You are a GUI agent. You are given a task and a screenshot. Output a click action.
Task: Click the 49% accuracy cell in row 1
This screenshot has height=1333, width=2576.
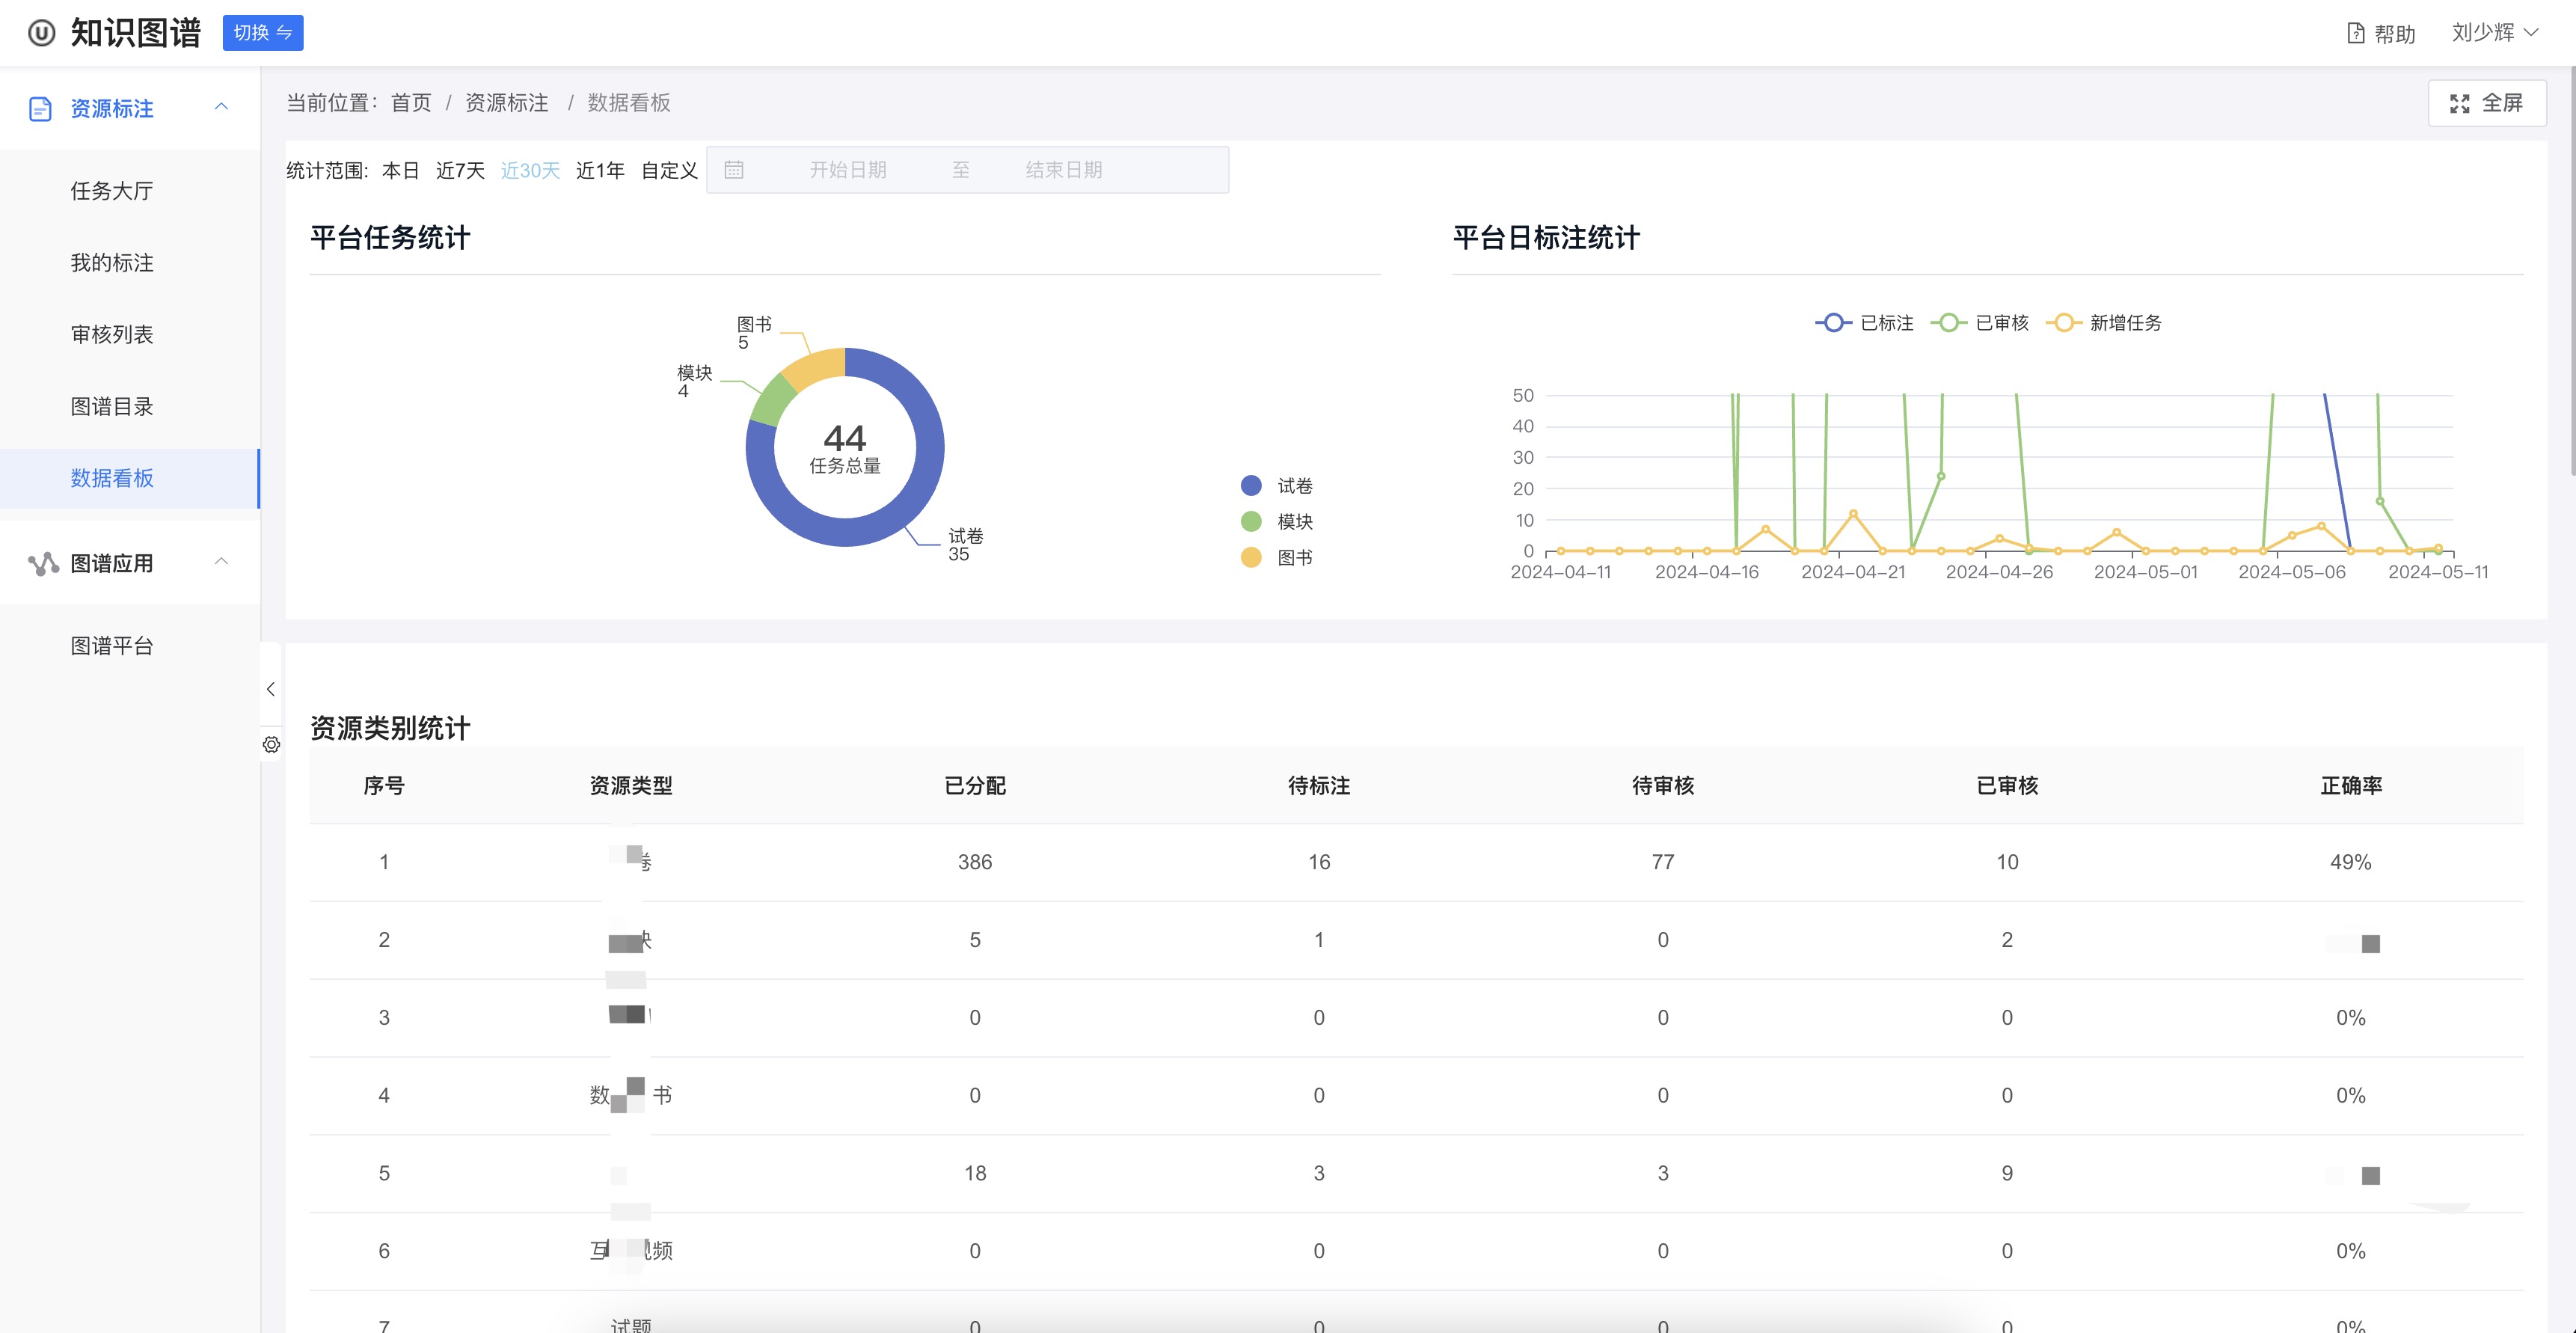2351,862
